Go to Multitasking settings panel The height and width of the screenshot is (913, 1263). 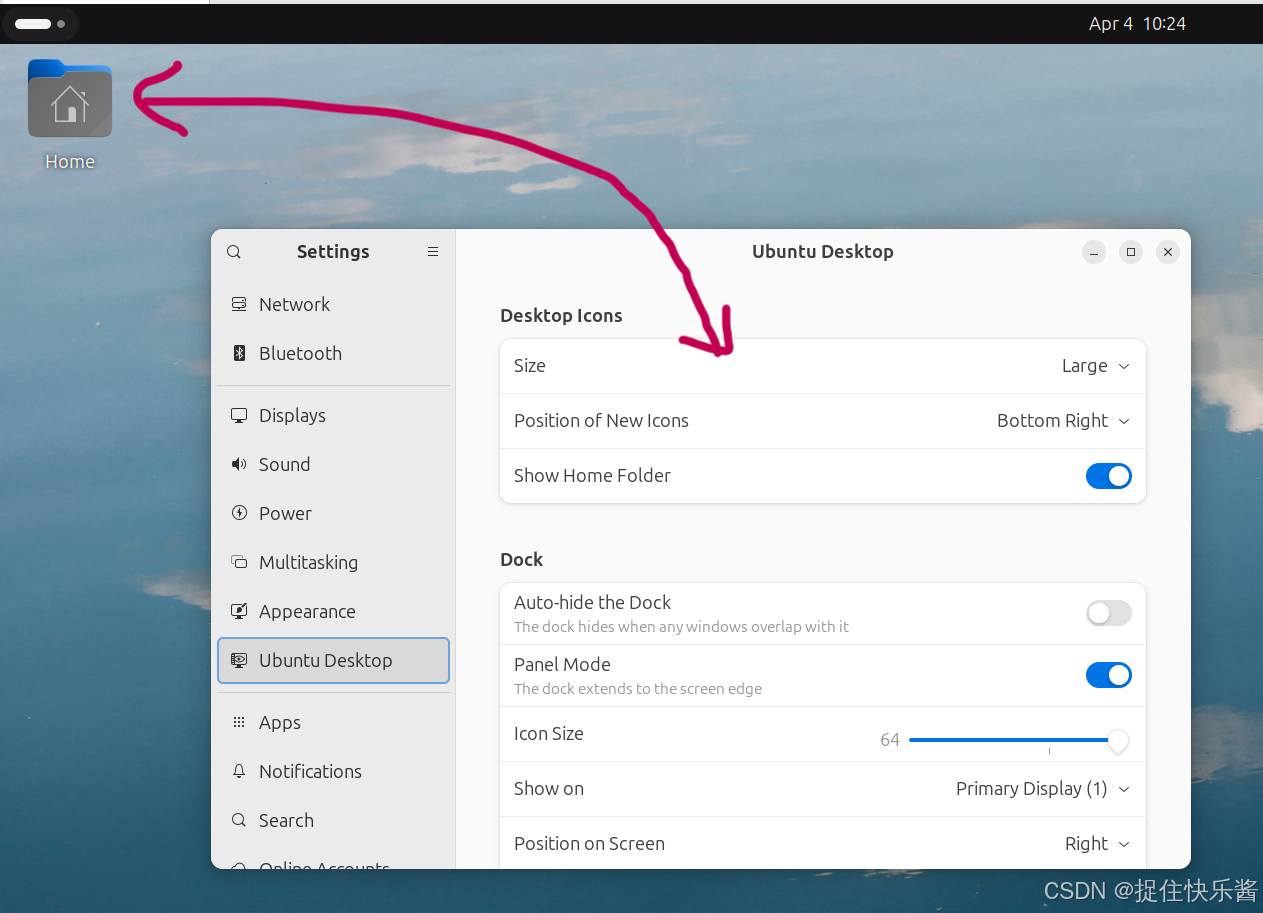pos(333,562)
